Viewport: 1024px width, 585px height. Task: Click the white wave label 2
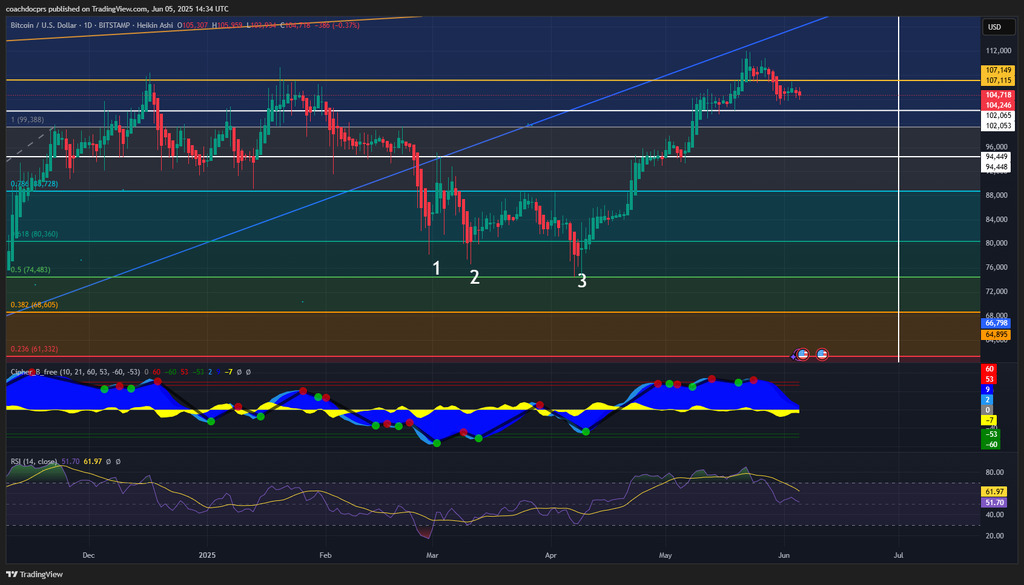click(x=475, y=277)
